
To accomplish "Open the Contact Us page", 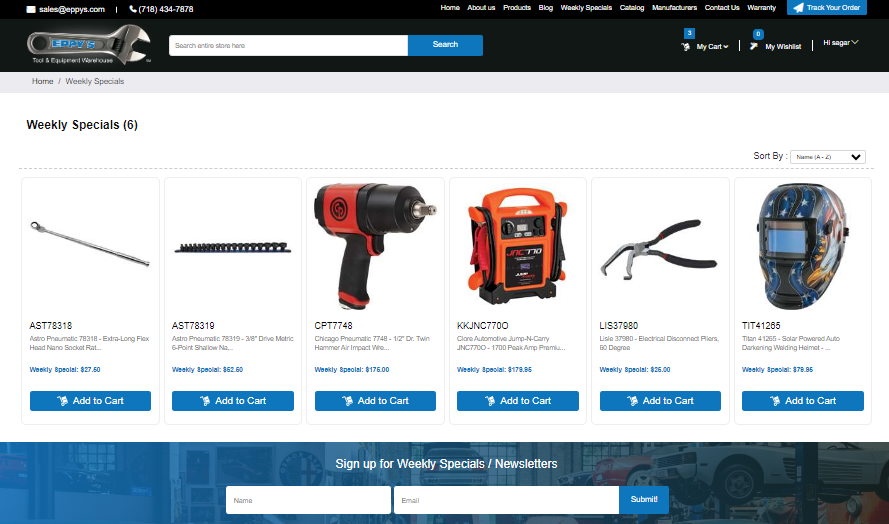I will pyautogui.click(x=722, y=7).
